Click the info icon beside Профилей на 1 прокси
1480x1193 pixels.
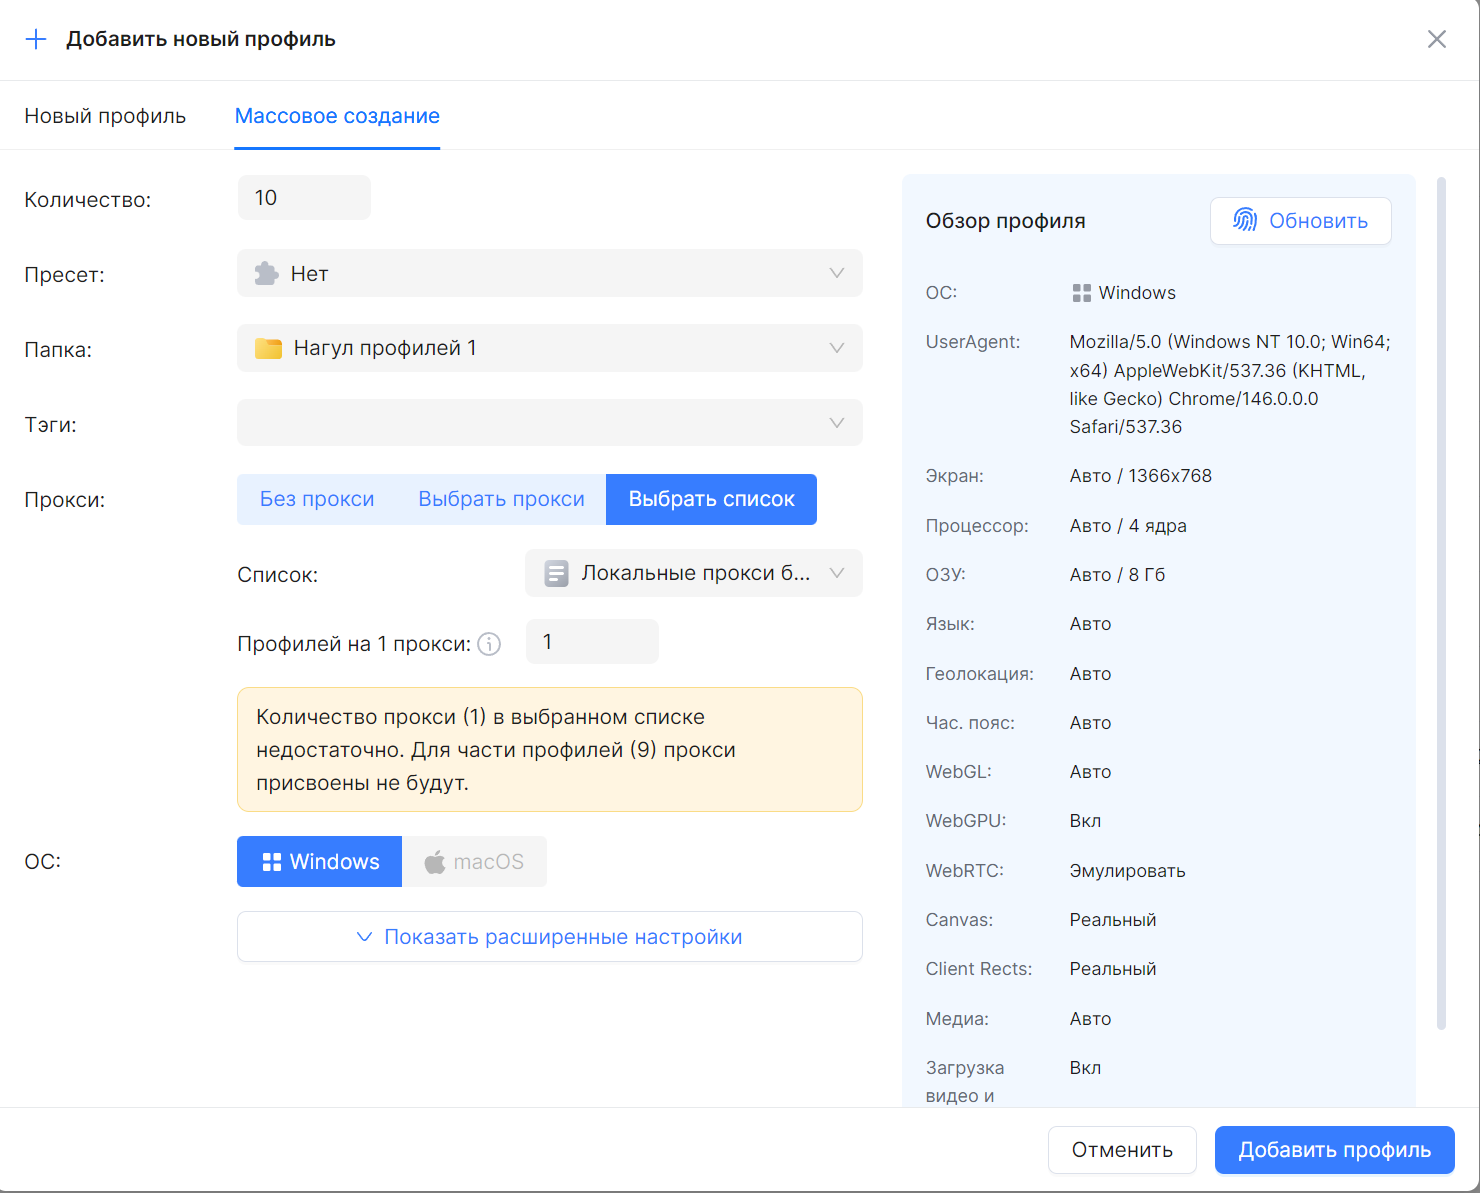tap(489, 644)
